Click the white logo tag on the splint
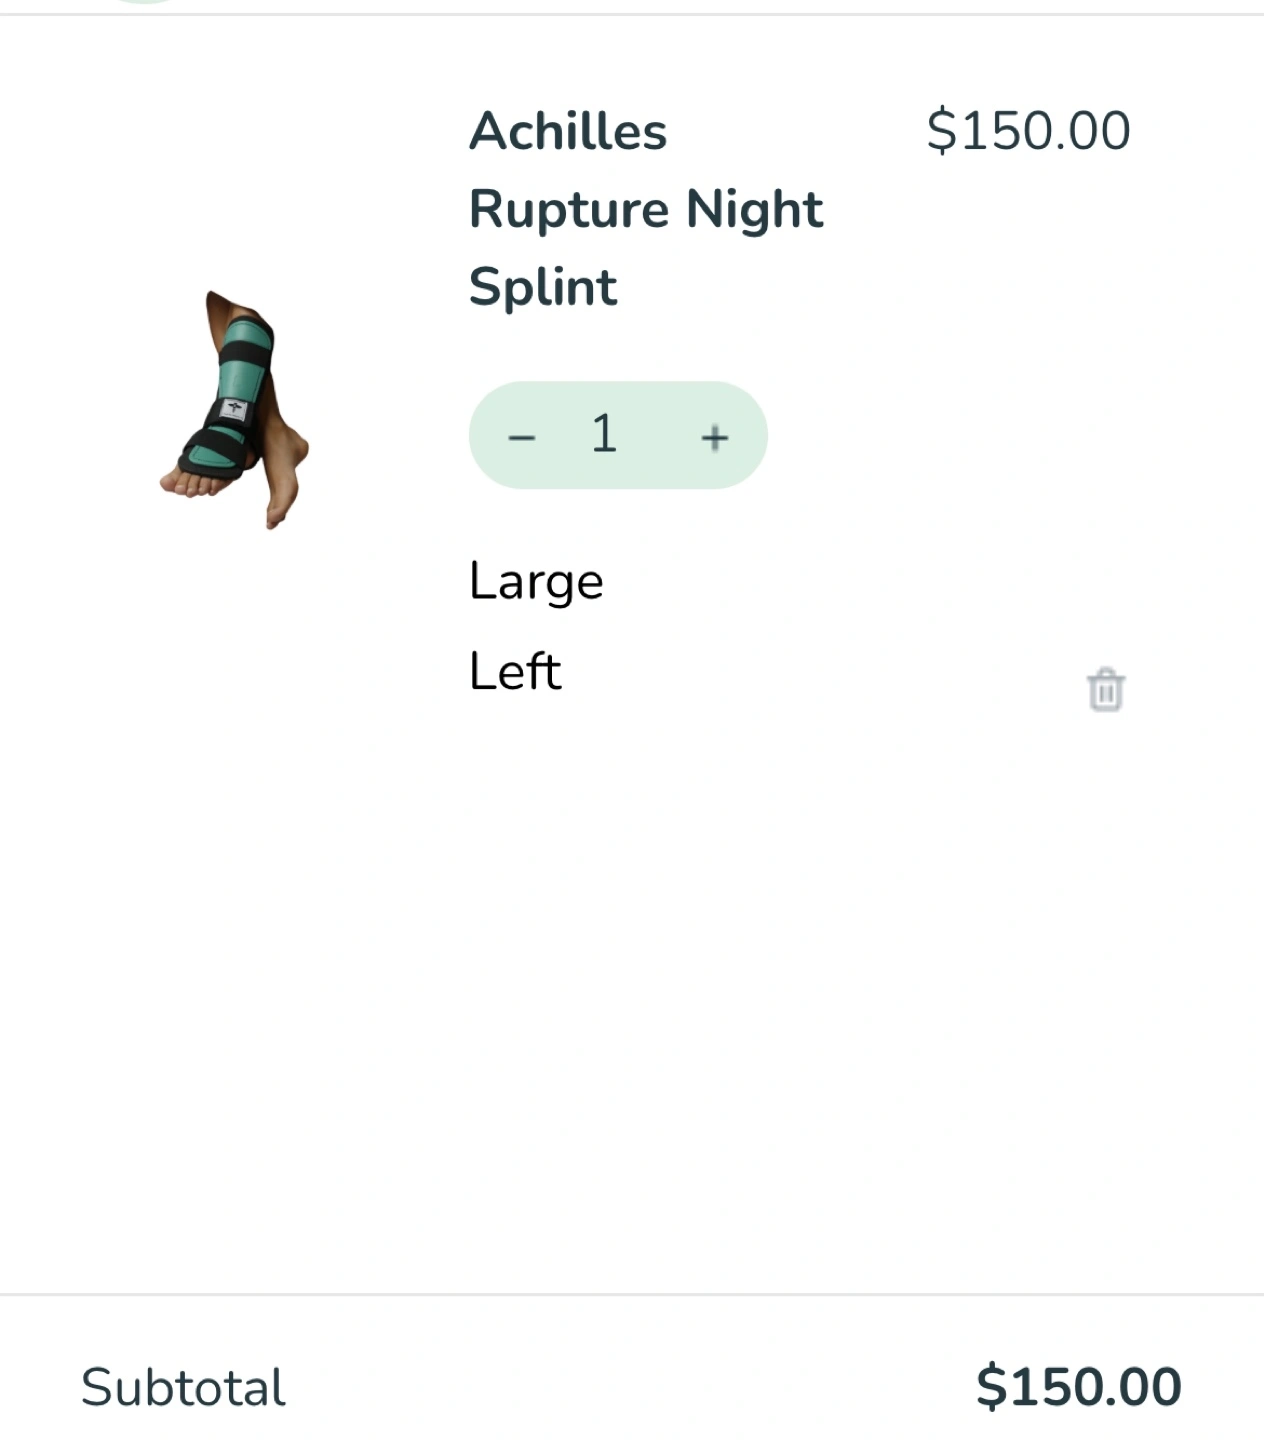Screen dimensions: 1264x1440 point(235,408)
